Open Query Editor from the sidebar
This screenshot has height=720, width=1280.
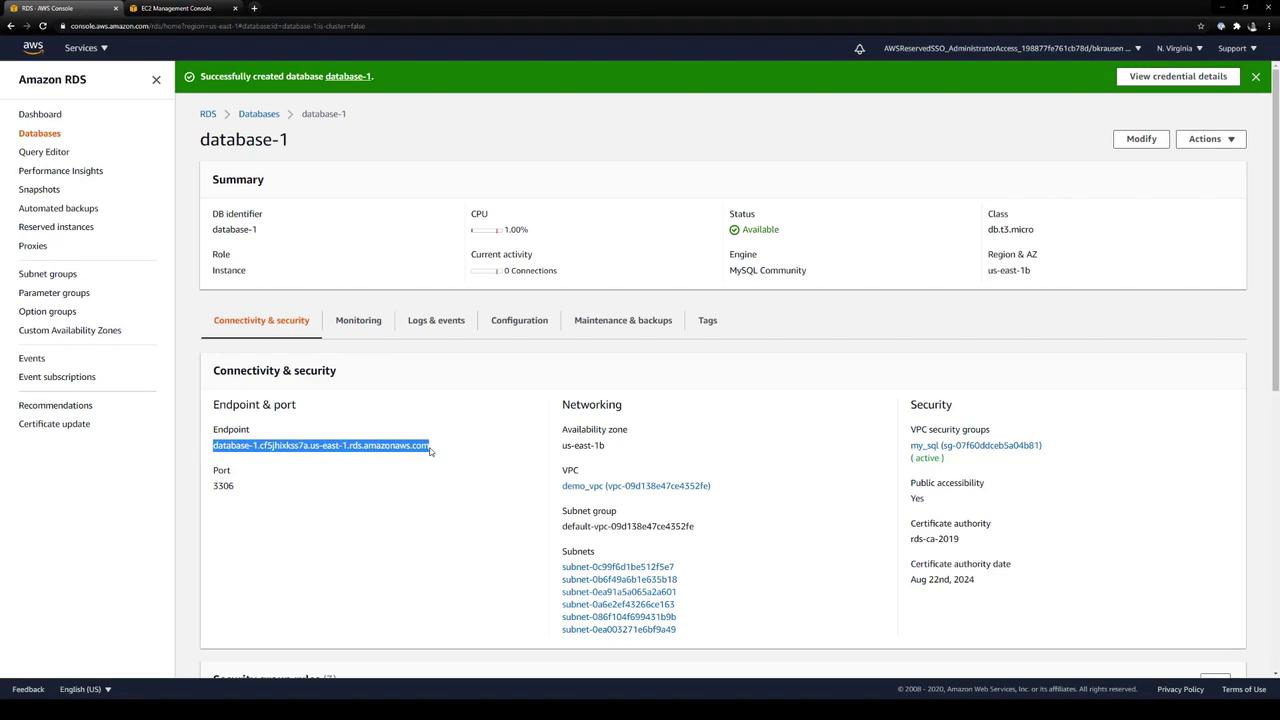(x=44, y=152)
